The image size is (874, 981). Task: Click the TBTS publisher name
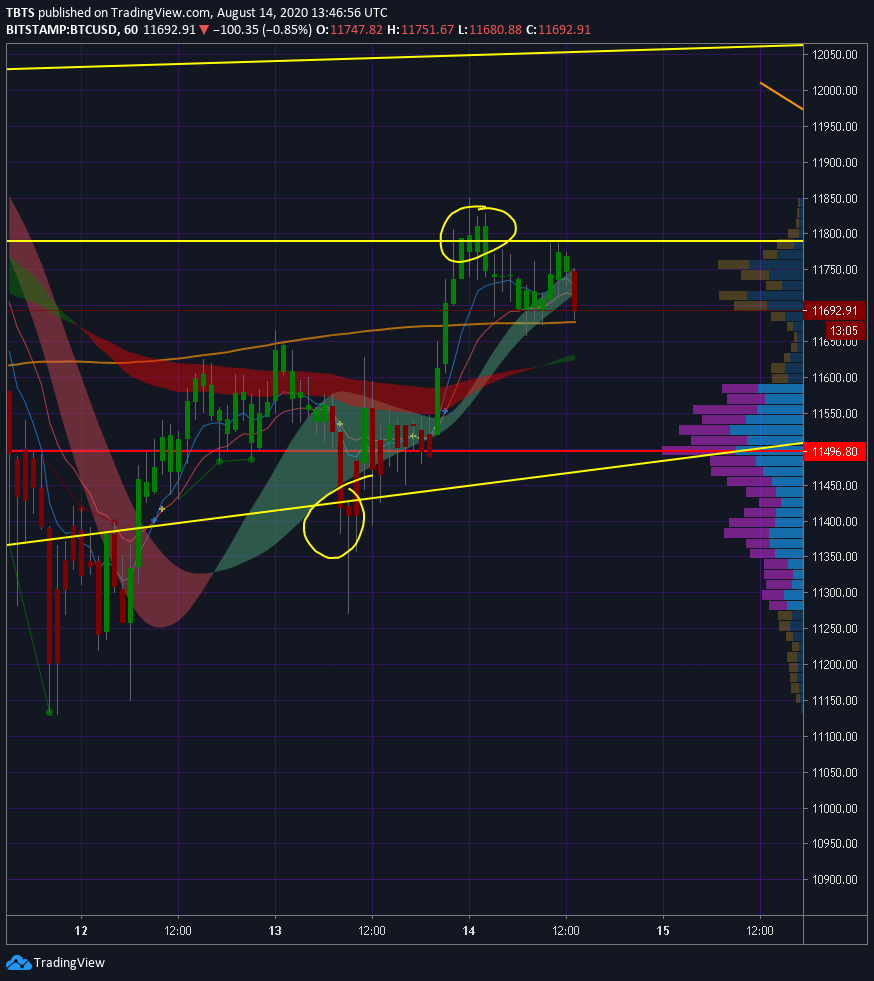point(20,13)
